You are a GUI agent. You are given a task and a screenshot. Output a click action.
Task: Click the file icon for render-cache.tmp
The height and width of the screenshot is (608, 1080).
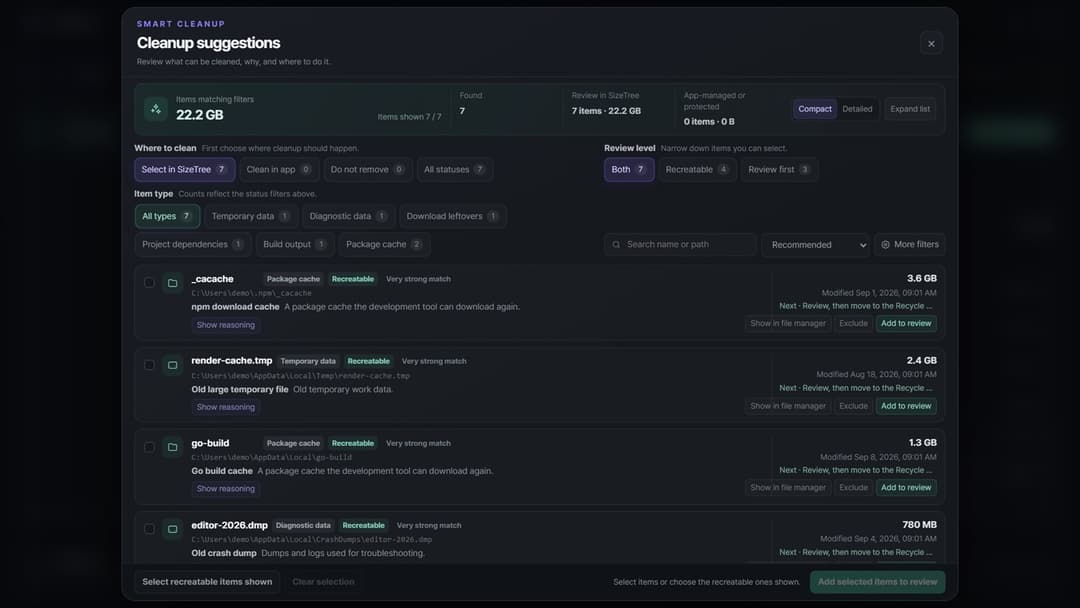pyautogui.click(x=173, y=365)
